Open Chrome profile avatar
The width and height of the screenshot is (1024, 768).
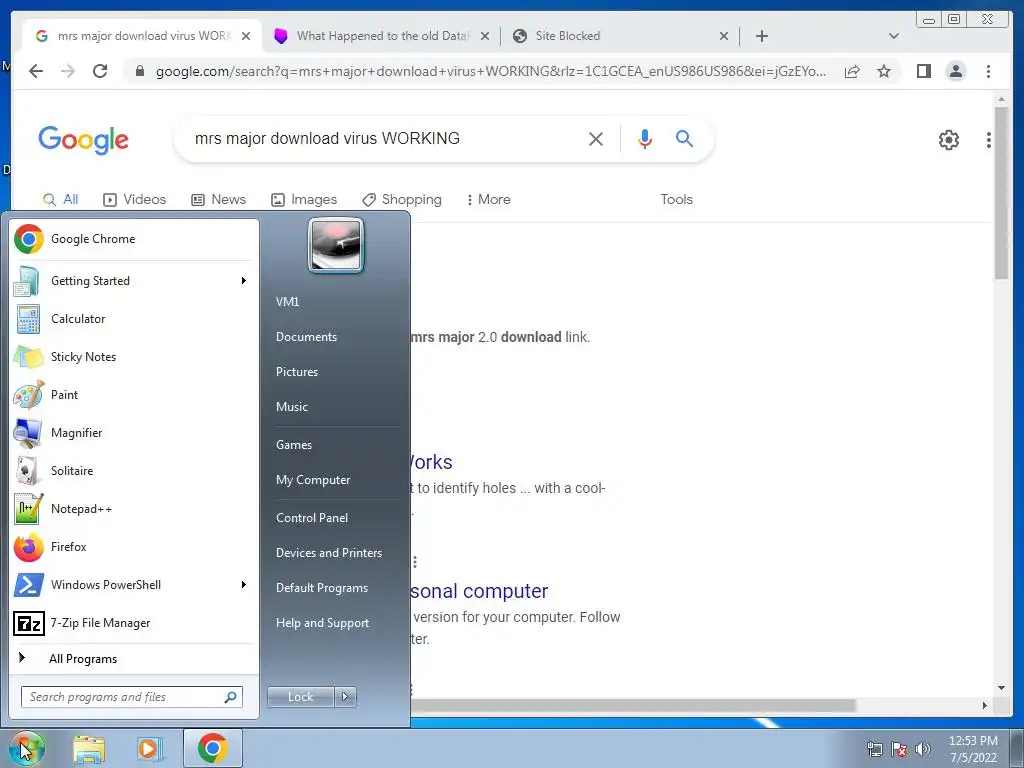[x=955, y=71]
